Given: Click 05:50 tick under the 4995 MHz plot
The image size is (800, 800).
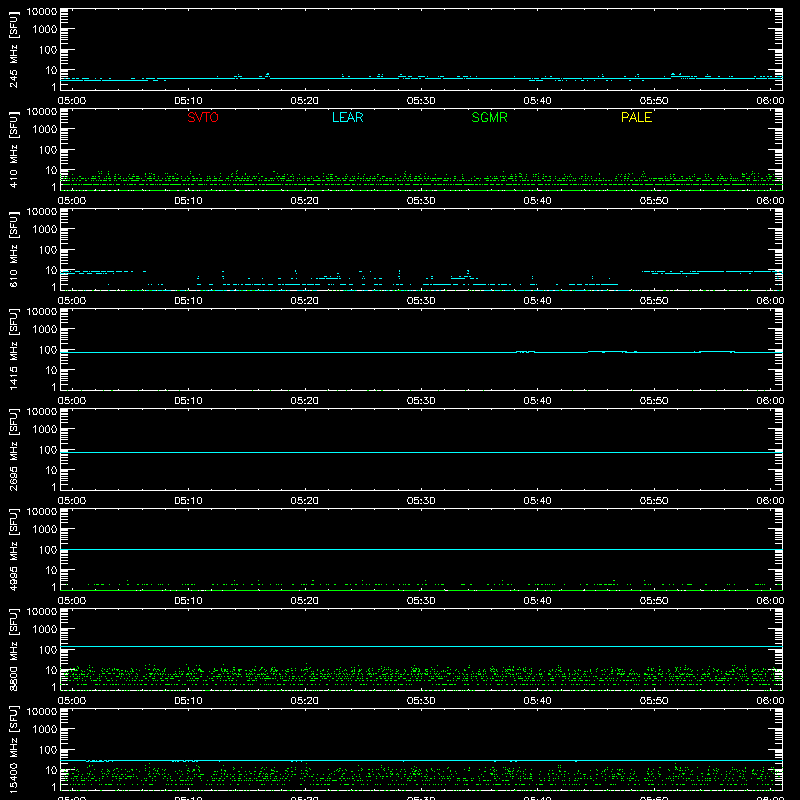Looking at the screenshot, I should [x=654, y=601].
